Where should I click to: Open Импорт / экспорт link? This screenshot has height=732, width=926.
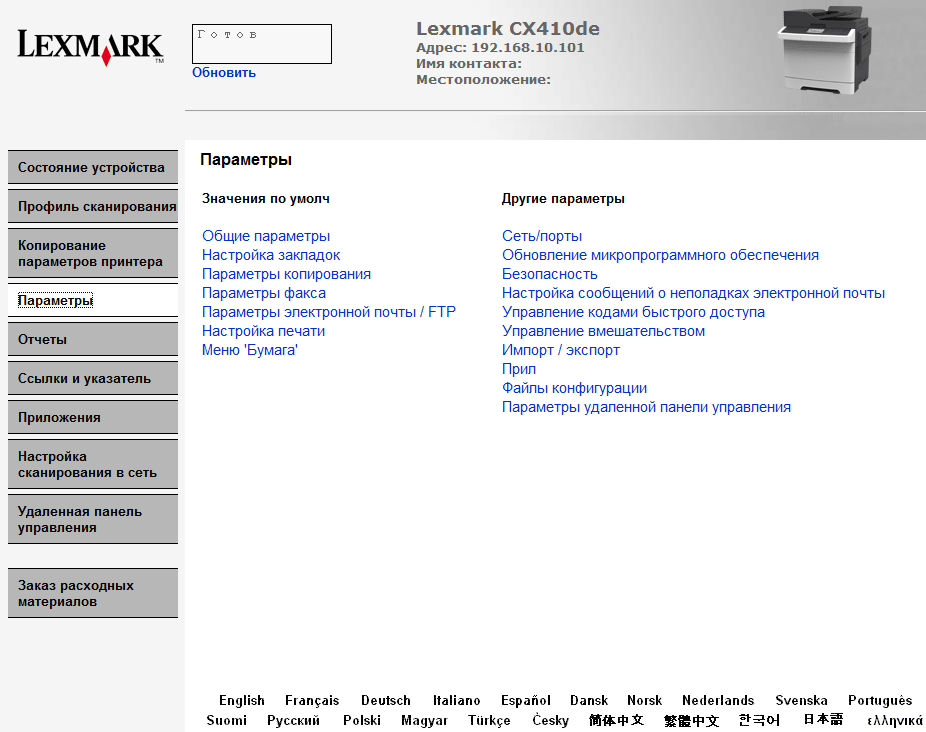click(x=560, y=350)
